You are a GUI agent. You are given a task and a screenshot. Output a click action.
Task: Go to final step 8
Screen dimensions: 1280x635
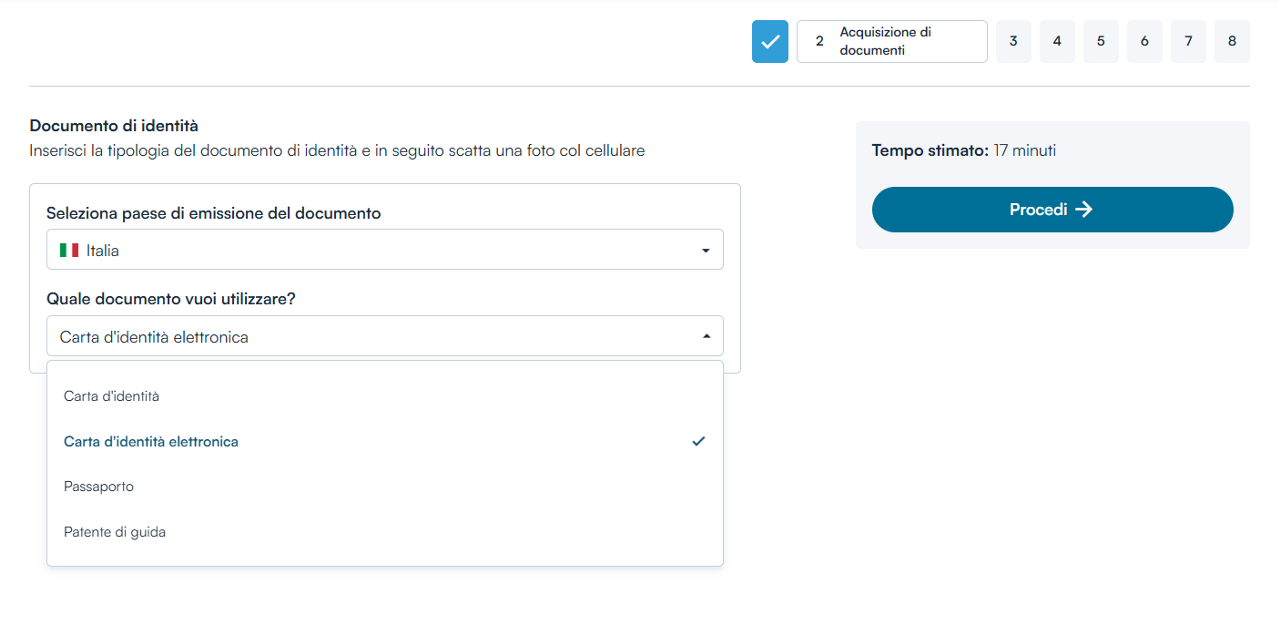point(1232,42)
